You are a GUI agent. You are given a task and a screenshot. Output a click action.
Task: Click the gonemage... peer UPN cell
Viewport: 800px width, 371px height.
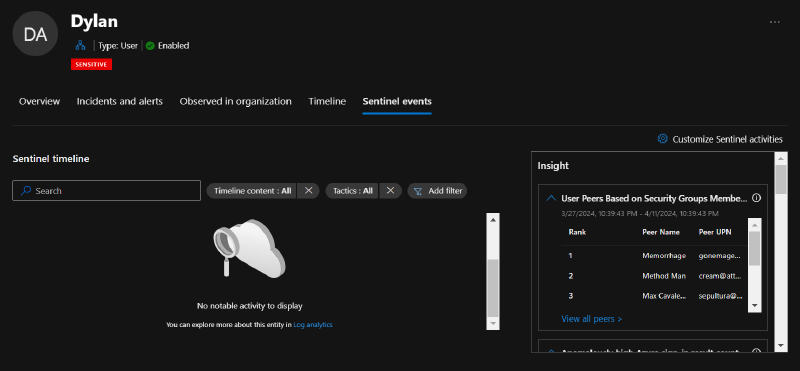click(x=720, y=256)
